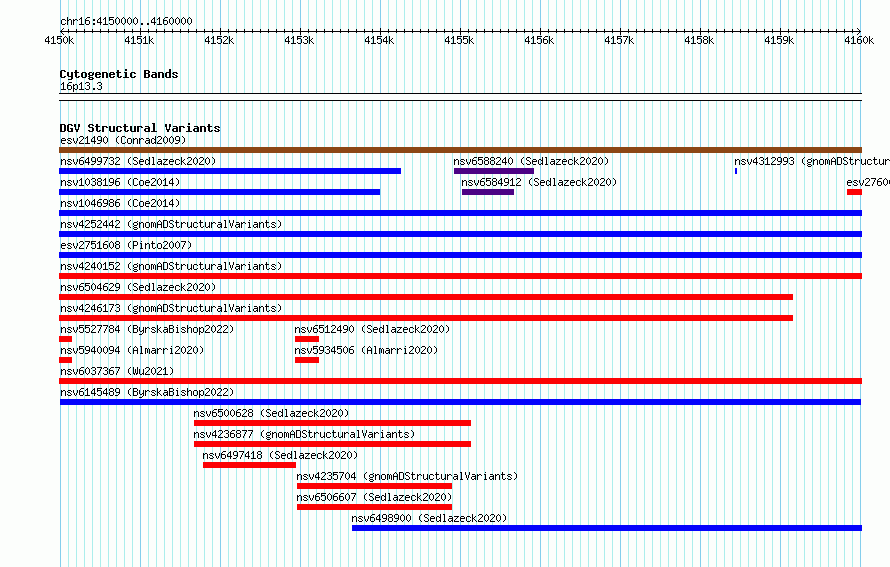Open nsv6506607 (Sedlazeck2020) label
The height and width of the screenshot is (567, 890).
point(374,497)
